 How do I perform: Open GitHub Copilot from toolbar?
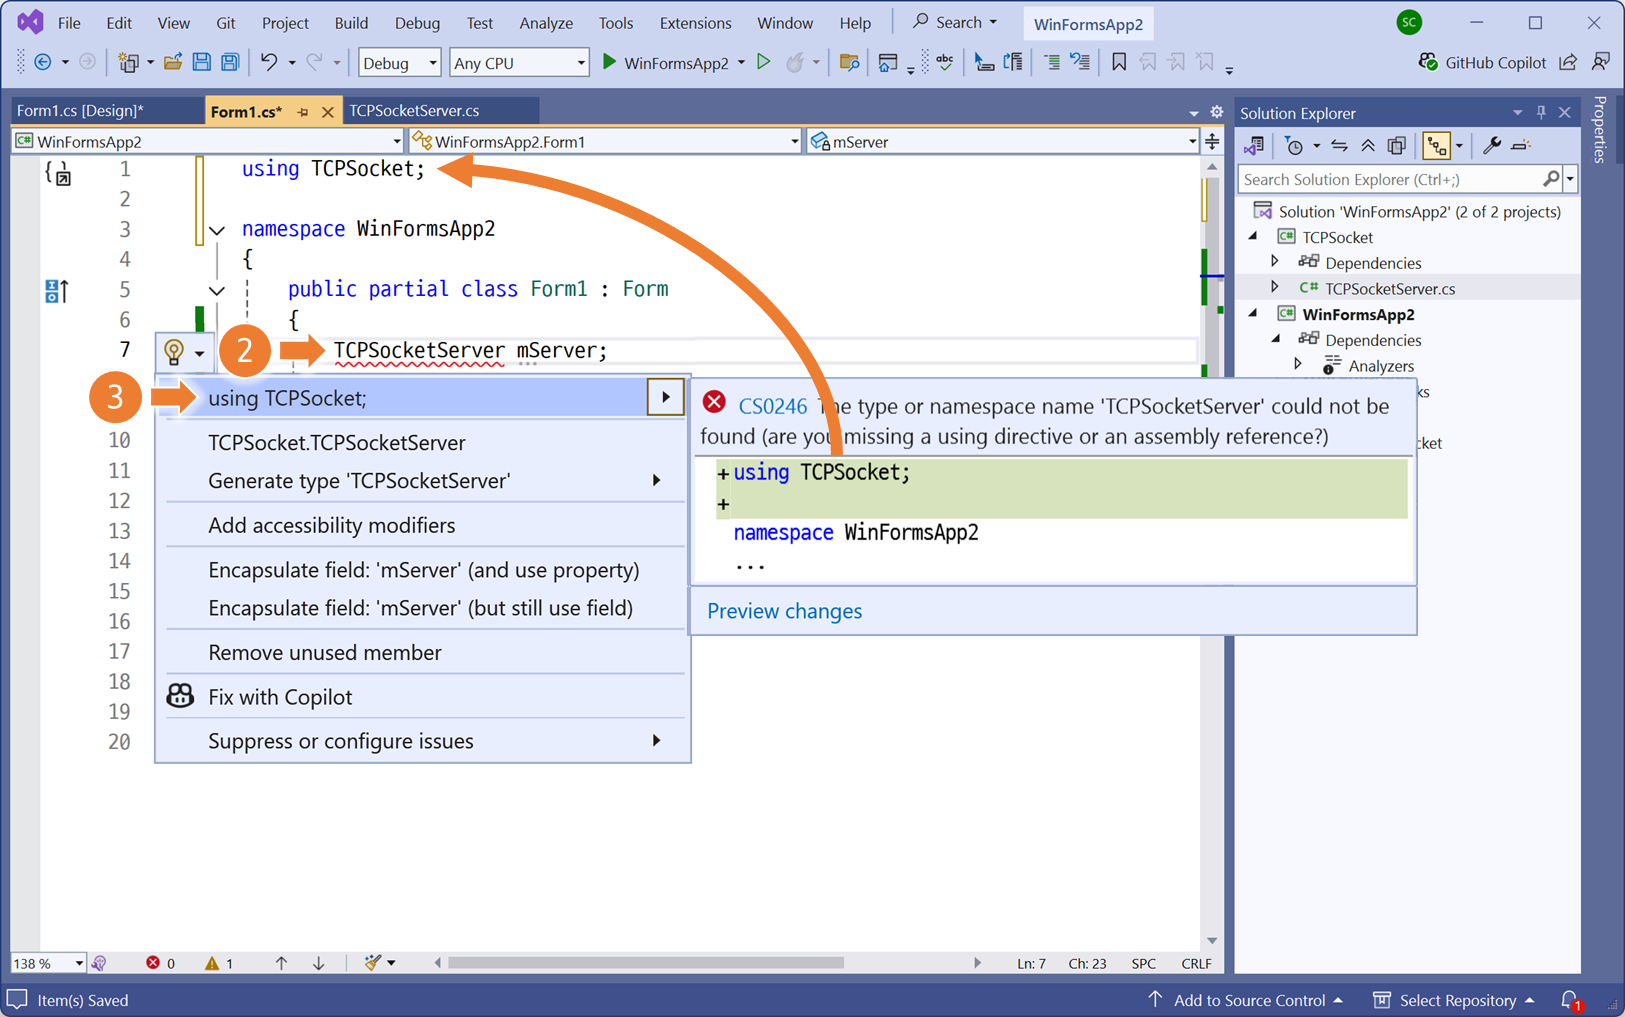1482,62
